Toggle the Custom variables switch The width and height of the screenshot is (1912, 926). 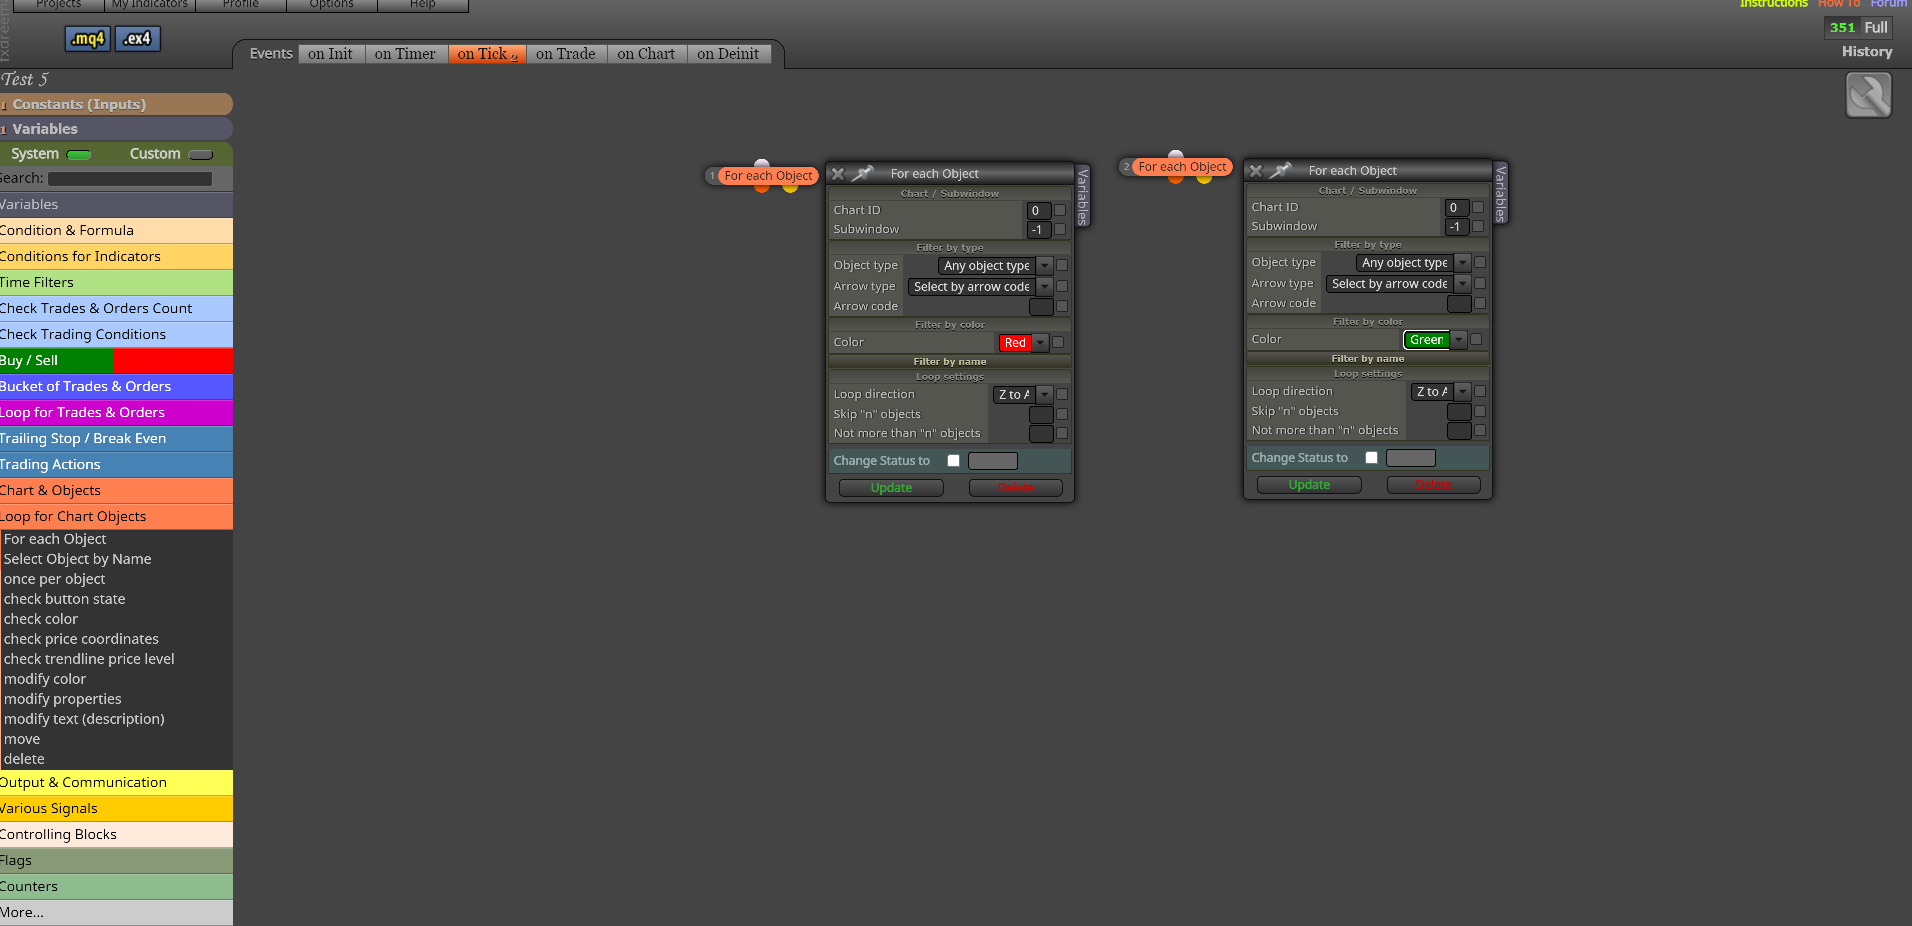click(x=201, y=155)
